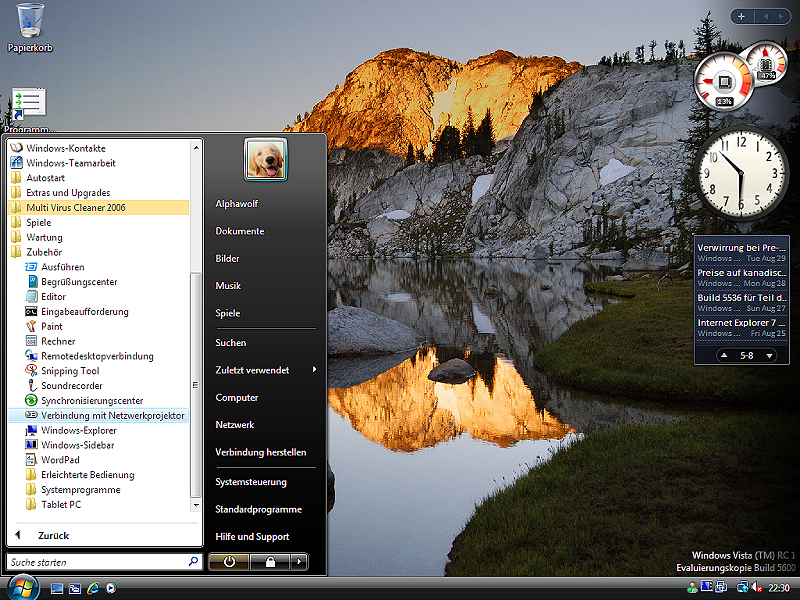Viewport: 800px width, 600px height.
Task: Click the user account dog picture
Action: [265, 158]
